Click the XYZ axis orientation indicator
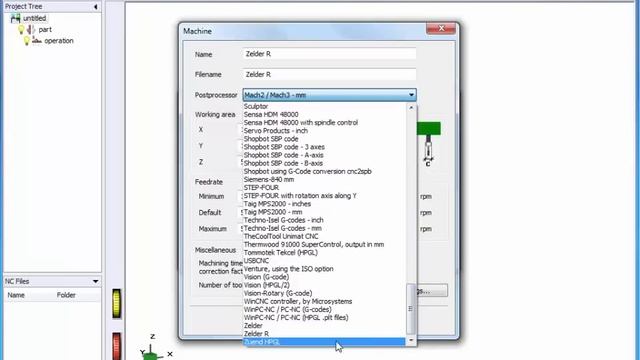 [155, 348]
